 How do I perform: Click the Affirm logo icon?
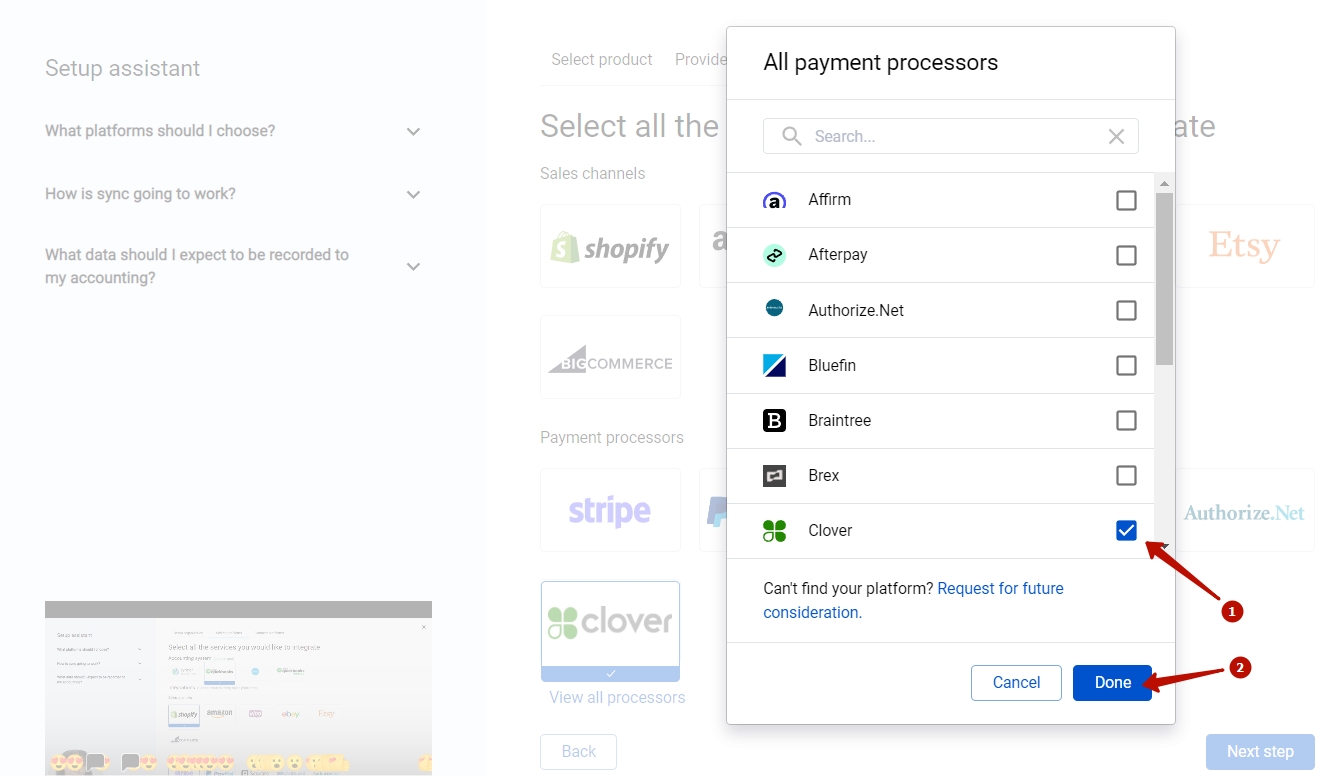tap(775, 200)
